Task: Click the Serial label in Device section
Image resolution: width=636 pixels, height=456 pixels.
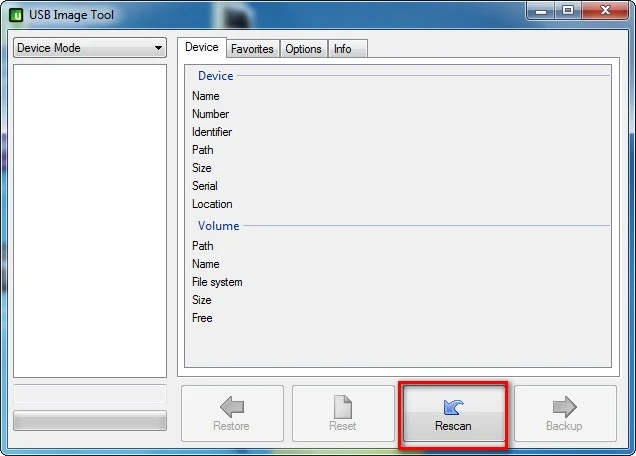Action: pyautogui.click(x=205, y=186)
